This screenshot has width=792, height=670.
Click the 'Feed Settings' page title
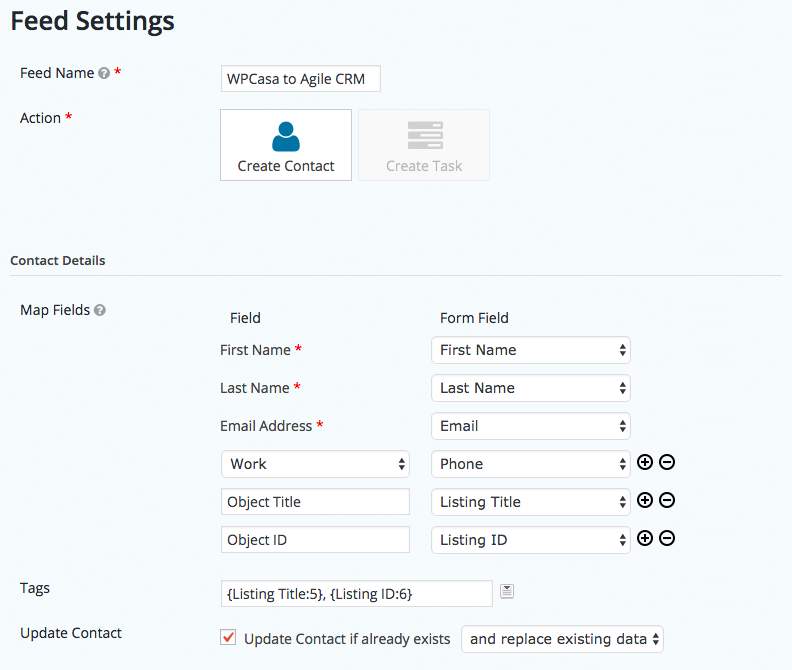click(92, 21)
